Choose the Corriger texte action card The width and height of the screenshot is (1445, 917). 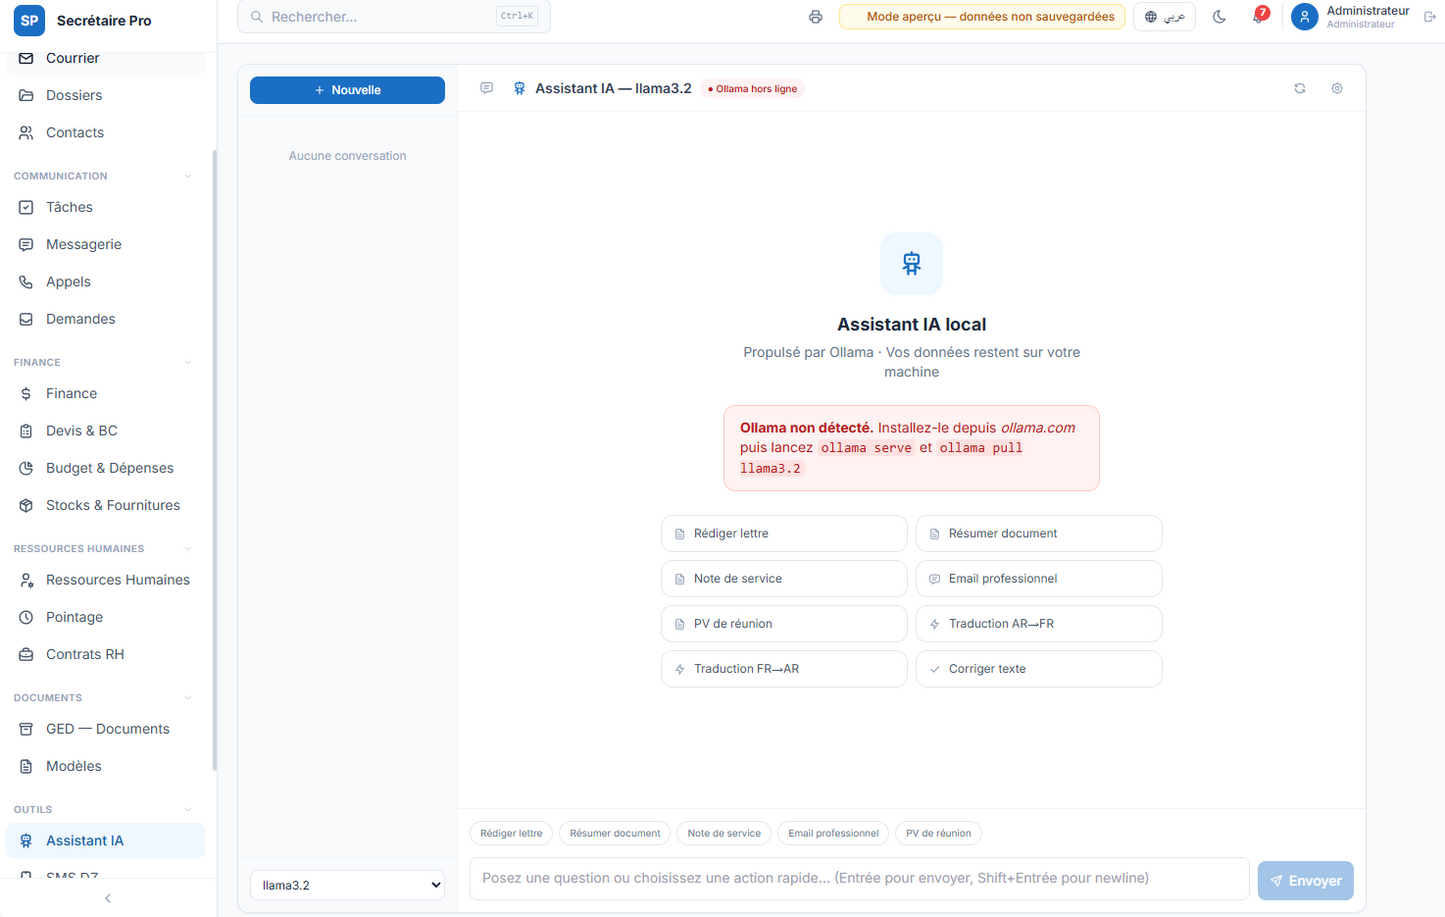coord(1039,669)
